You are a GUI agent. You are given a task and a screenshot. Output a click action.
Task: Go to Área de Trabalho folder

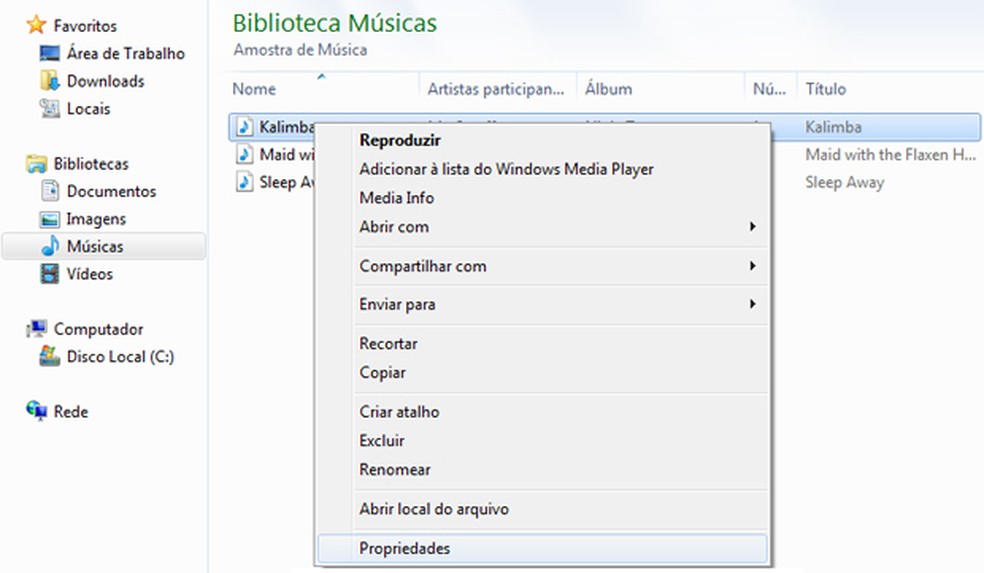(x=126, y=53)
